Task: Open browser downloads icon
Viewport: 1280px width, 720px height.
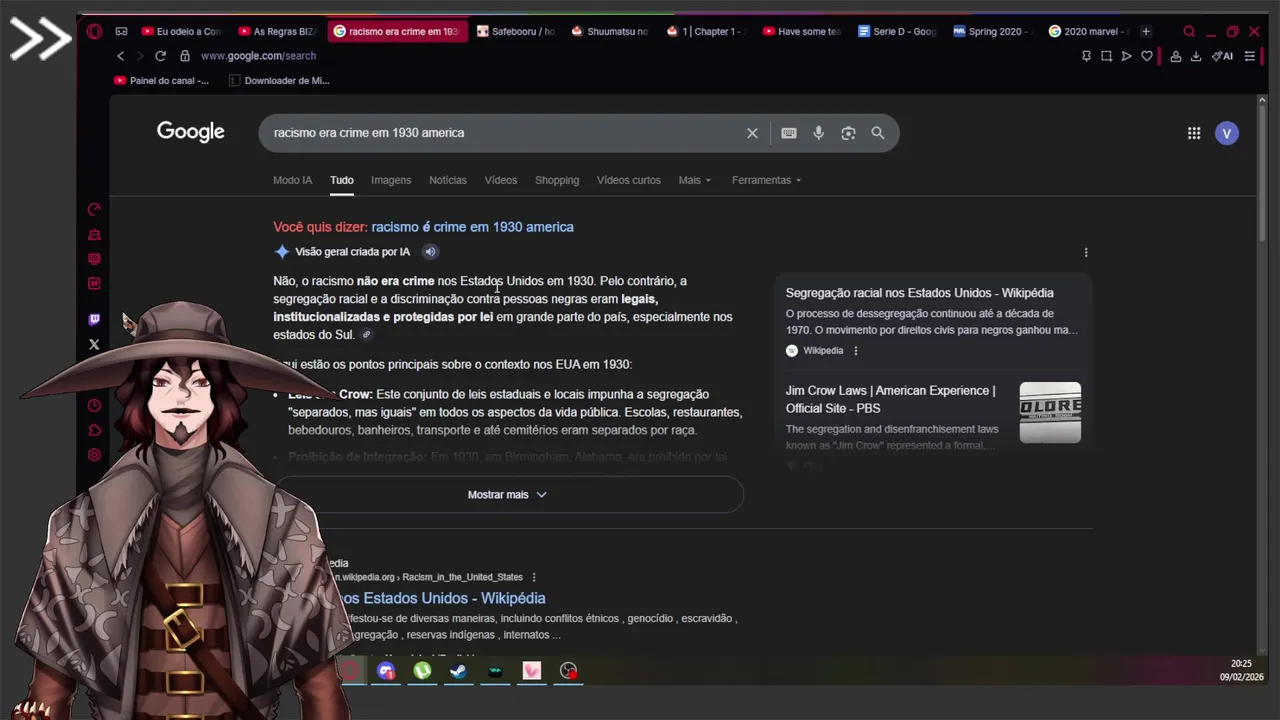Action: click(1195, 56)
